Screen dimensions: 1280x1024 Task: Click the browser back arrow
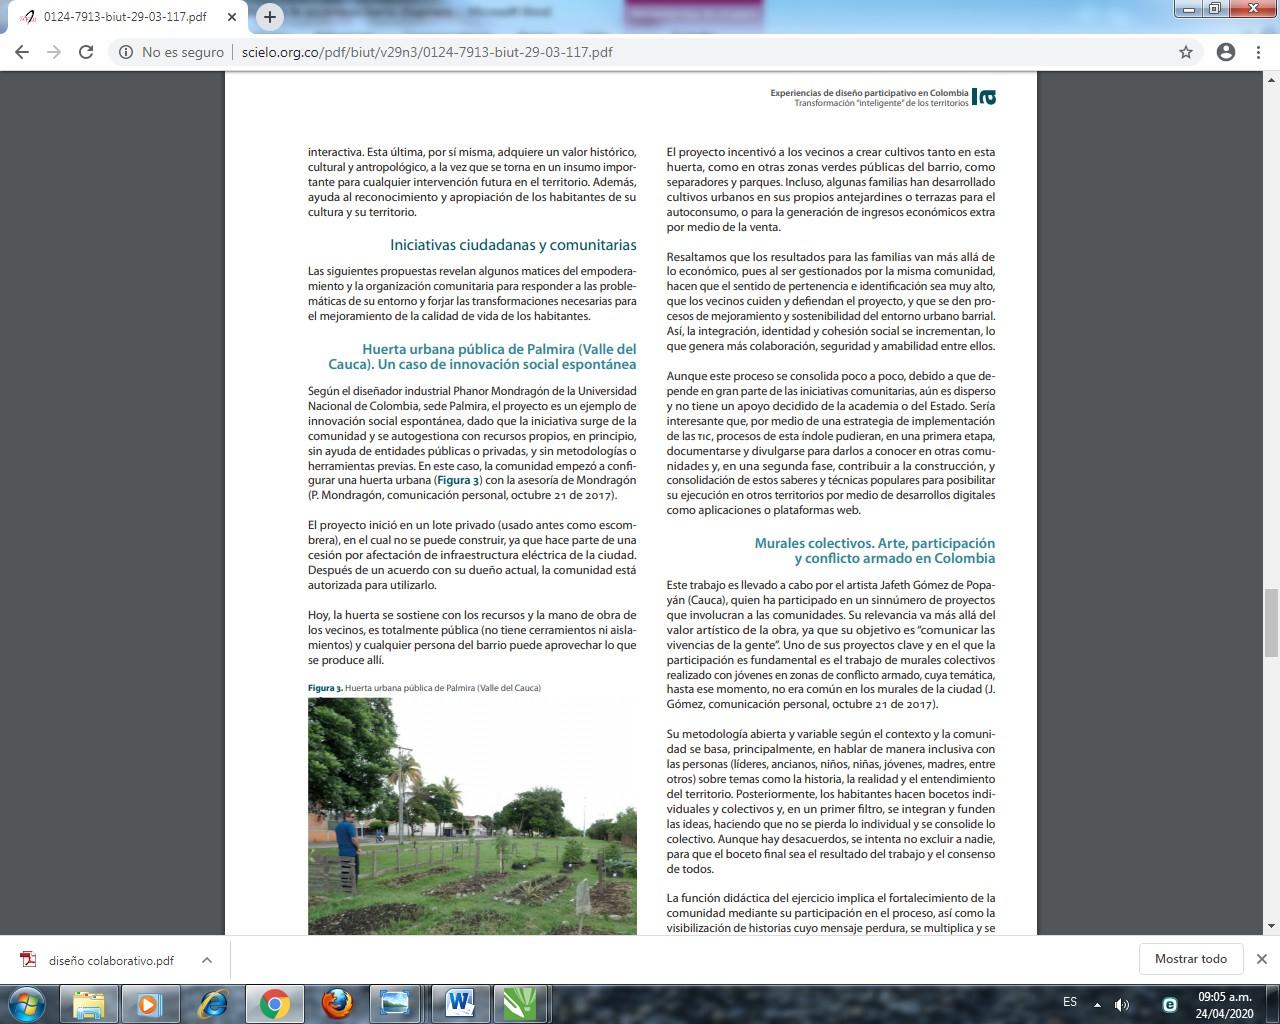22,52
